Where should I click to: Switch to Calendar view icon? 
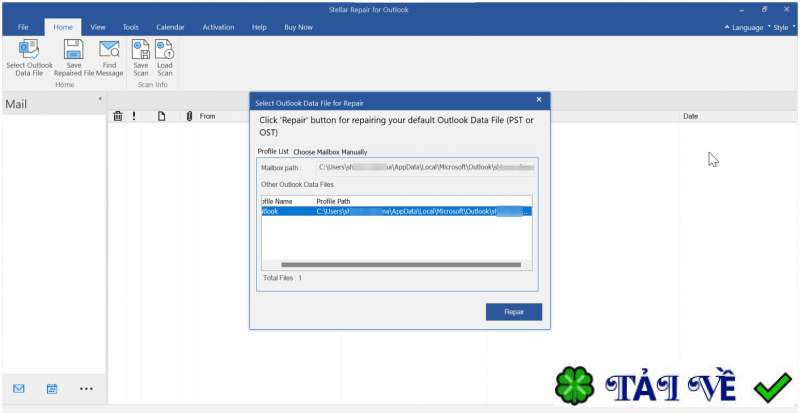pyautogui.click(x=52, y=388)
